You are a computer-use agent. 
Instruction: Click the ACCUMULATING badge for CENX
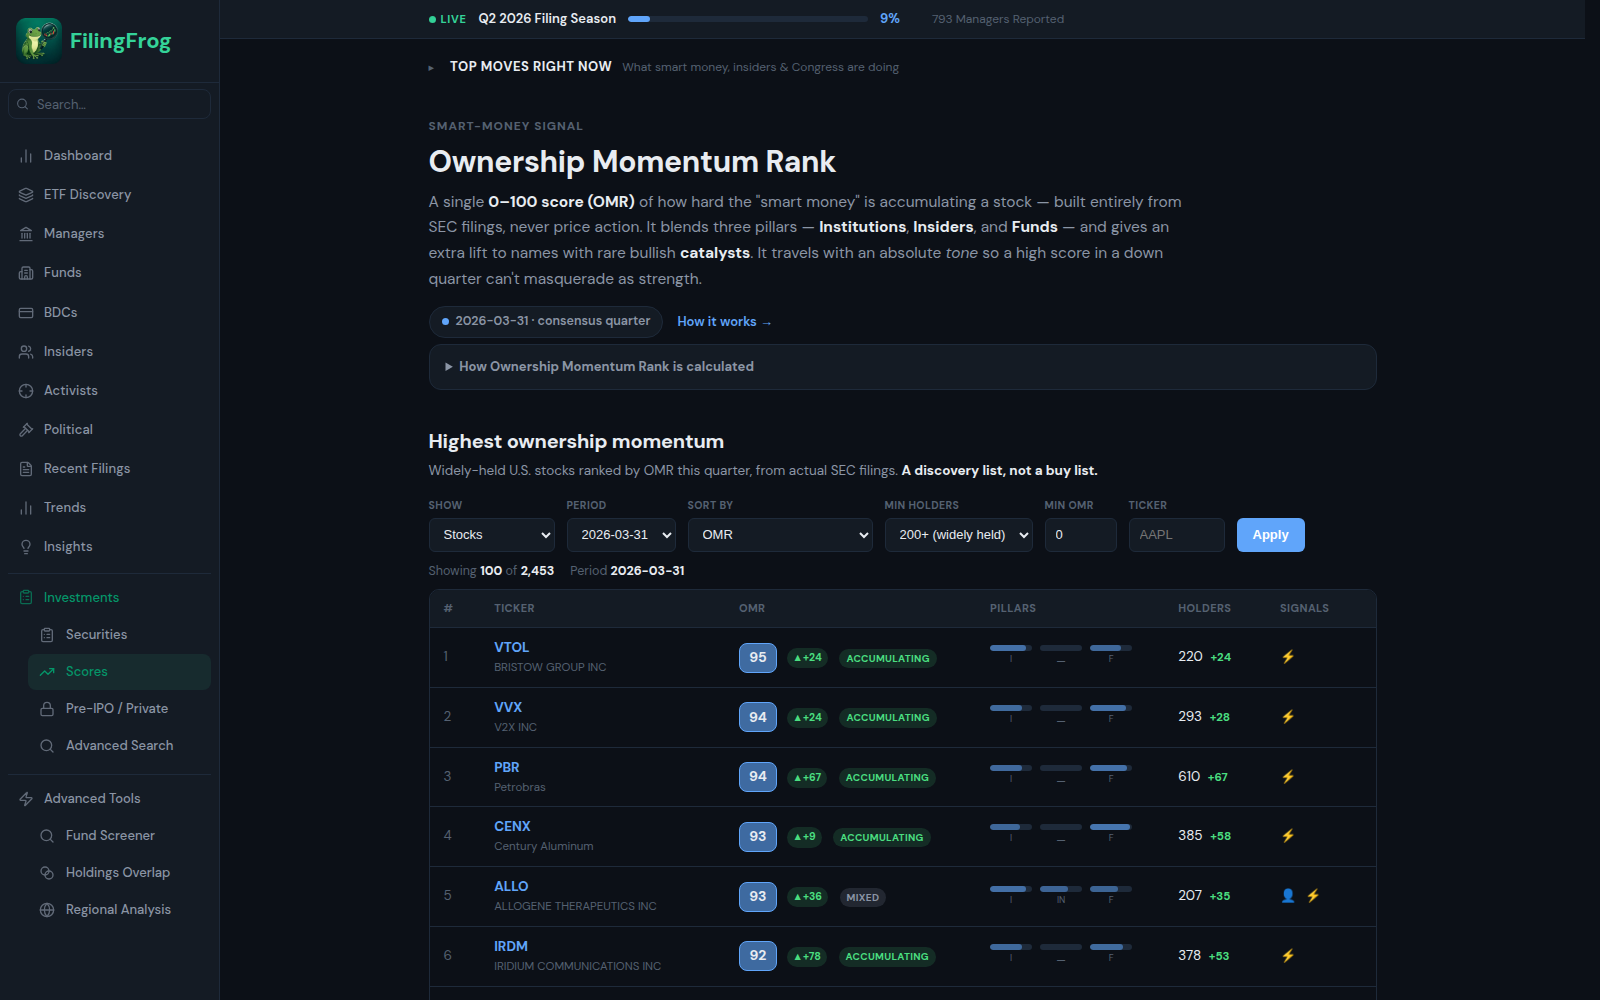882,838
